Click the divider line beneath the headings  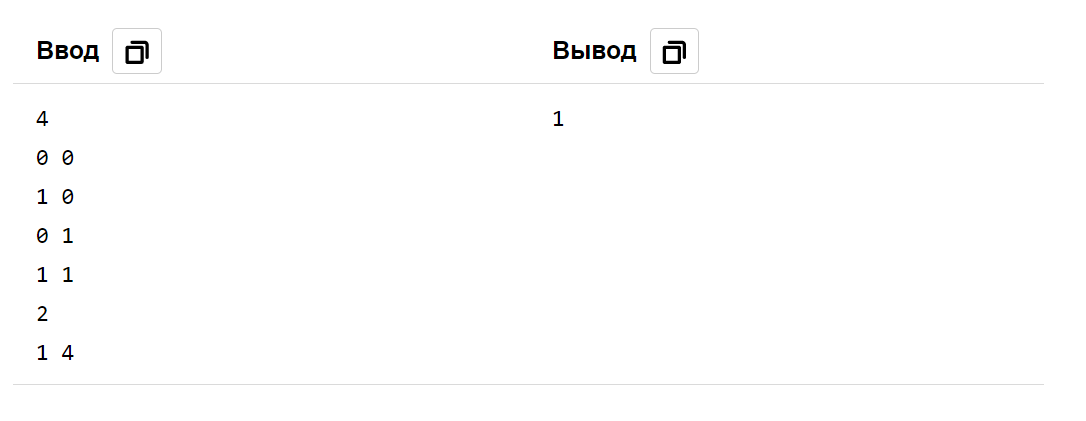(x=528, y=84)
